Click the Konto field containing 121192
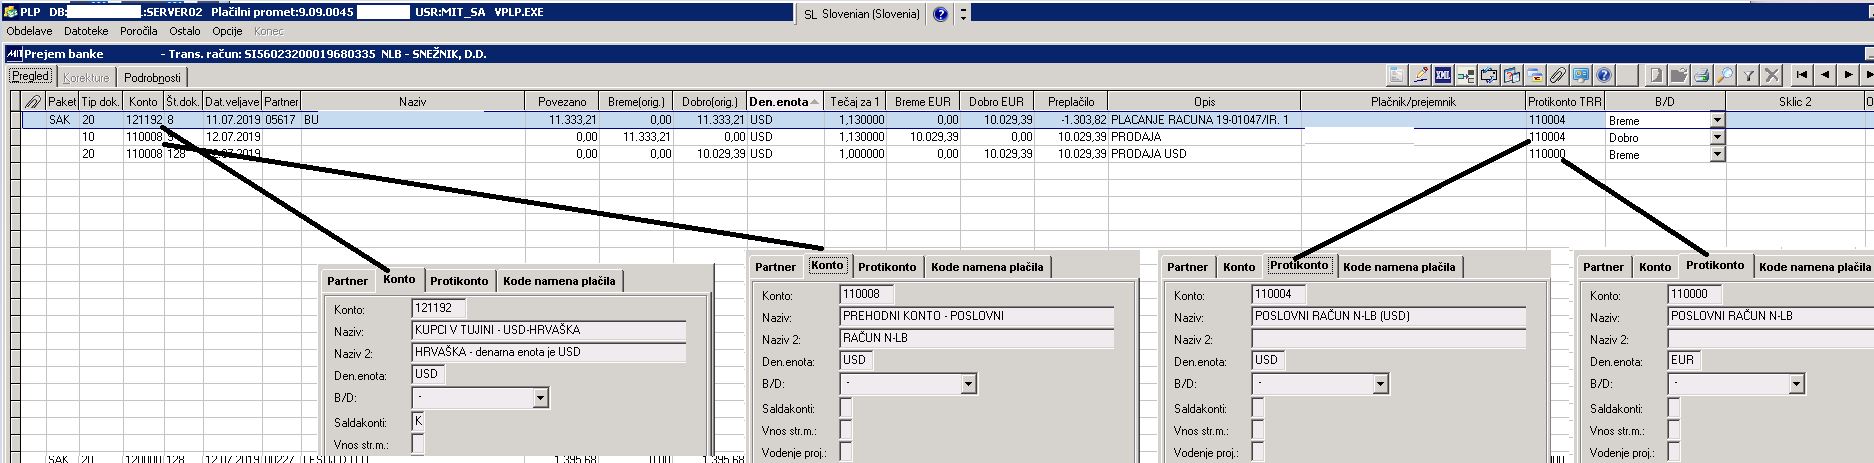Image resolution: width=1874 pixels, height=463 pixels. coord(439,309)
